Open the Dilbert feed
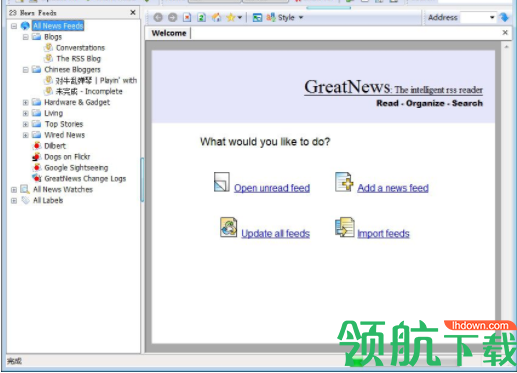Screen dimensions: 517x373 click(x=55, y=146)
